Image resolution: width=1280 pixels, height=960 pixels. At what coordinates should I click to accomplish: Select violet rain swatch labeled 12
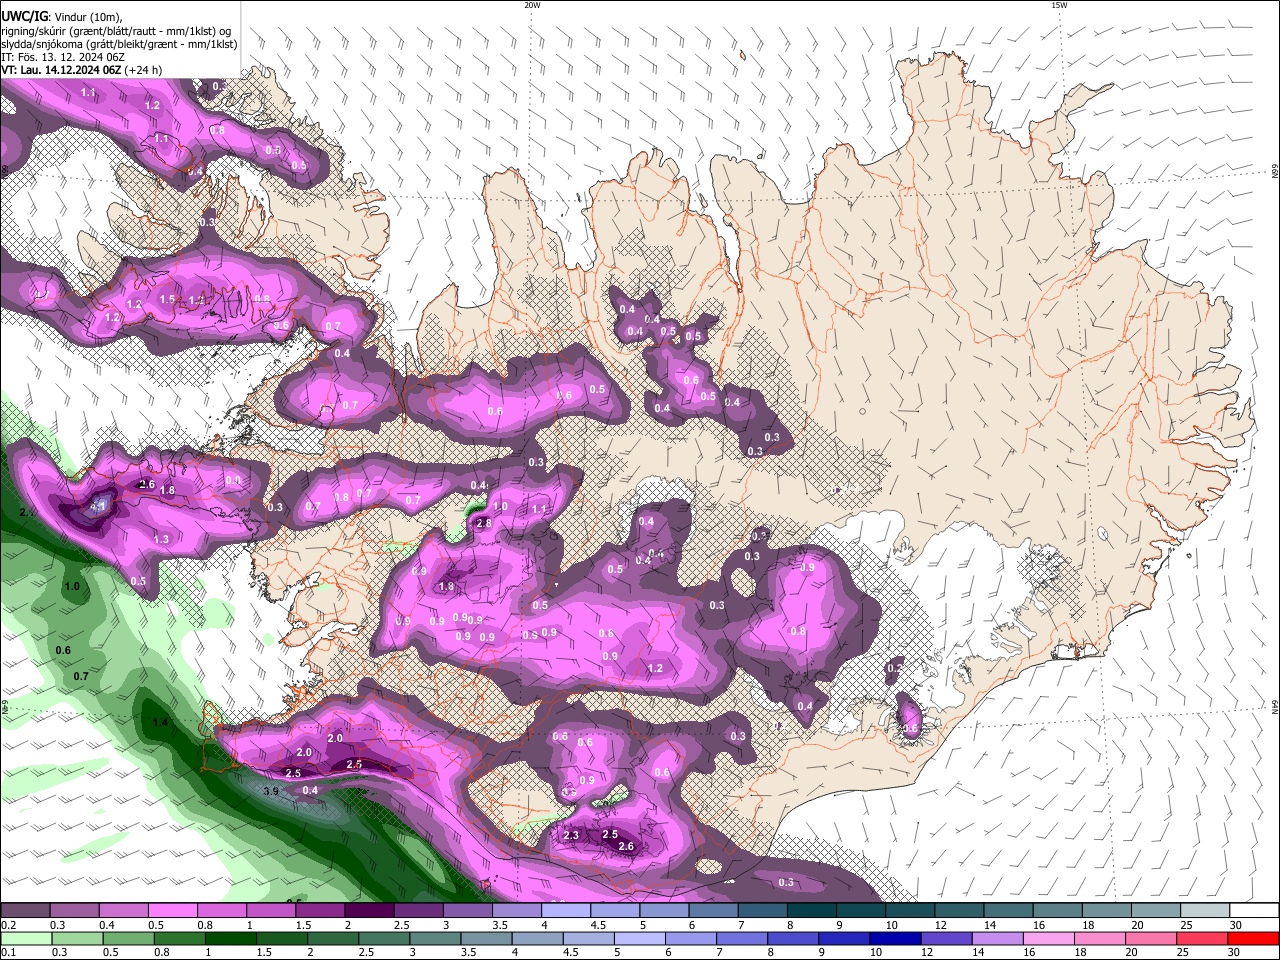pos(946,938)
